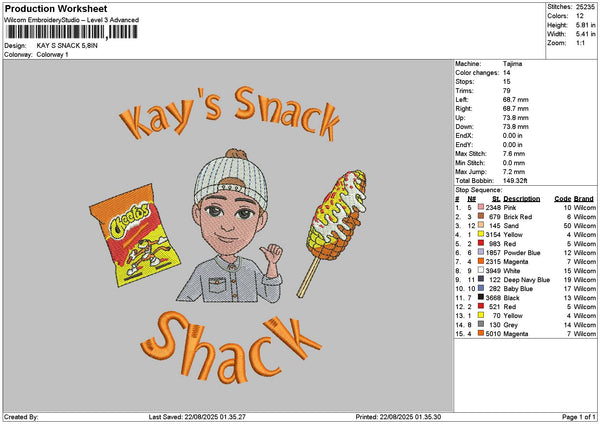Select the Brick Red 679 swatch
Screen dimensions: 600x424
click(481, 217)
